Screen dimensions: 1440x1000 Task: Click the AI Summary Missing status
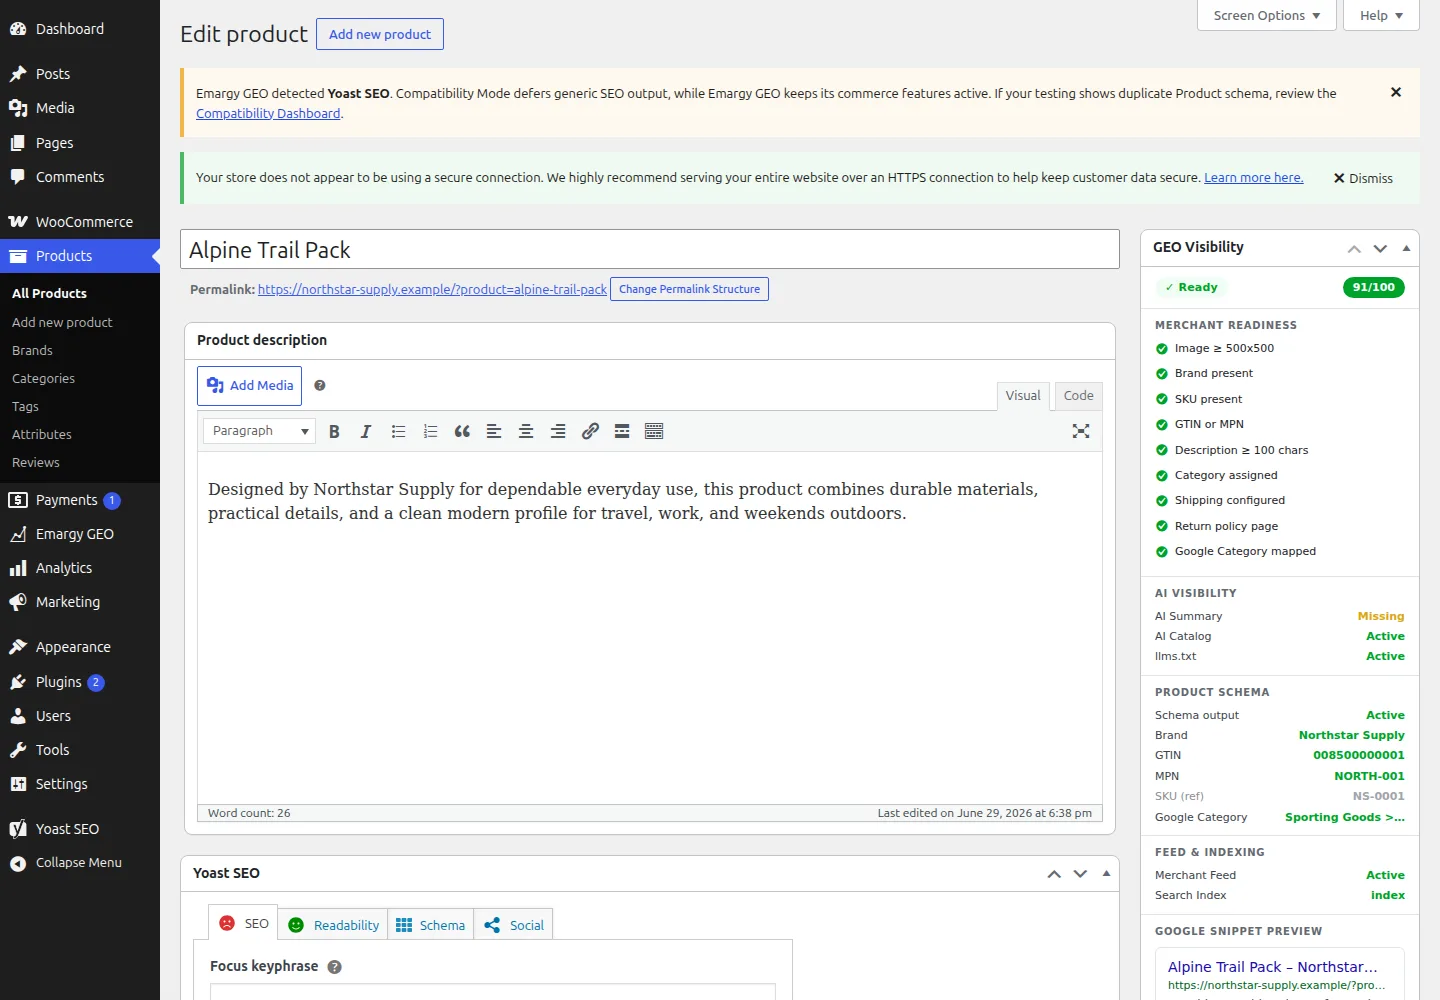click(x=1380, y=616)
